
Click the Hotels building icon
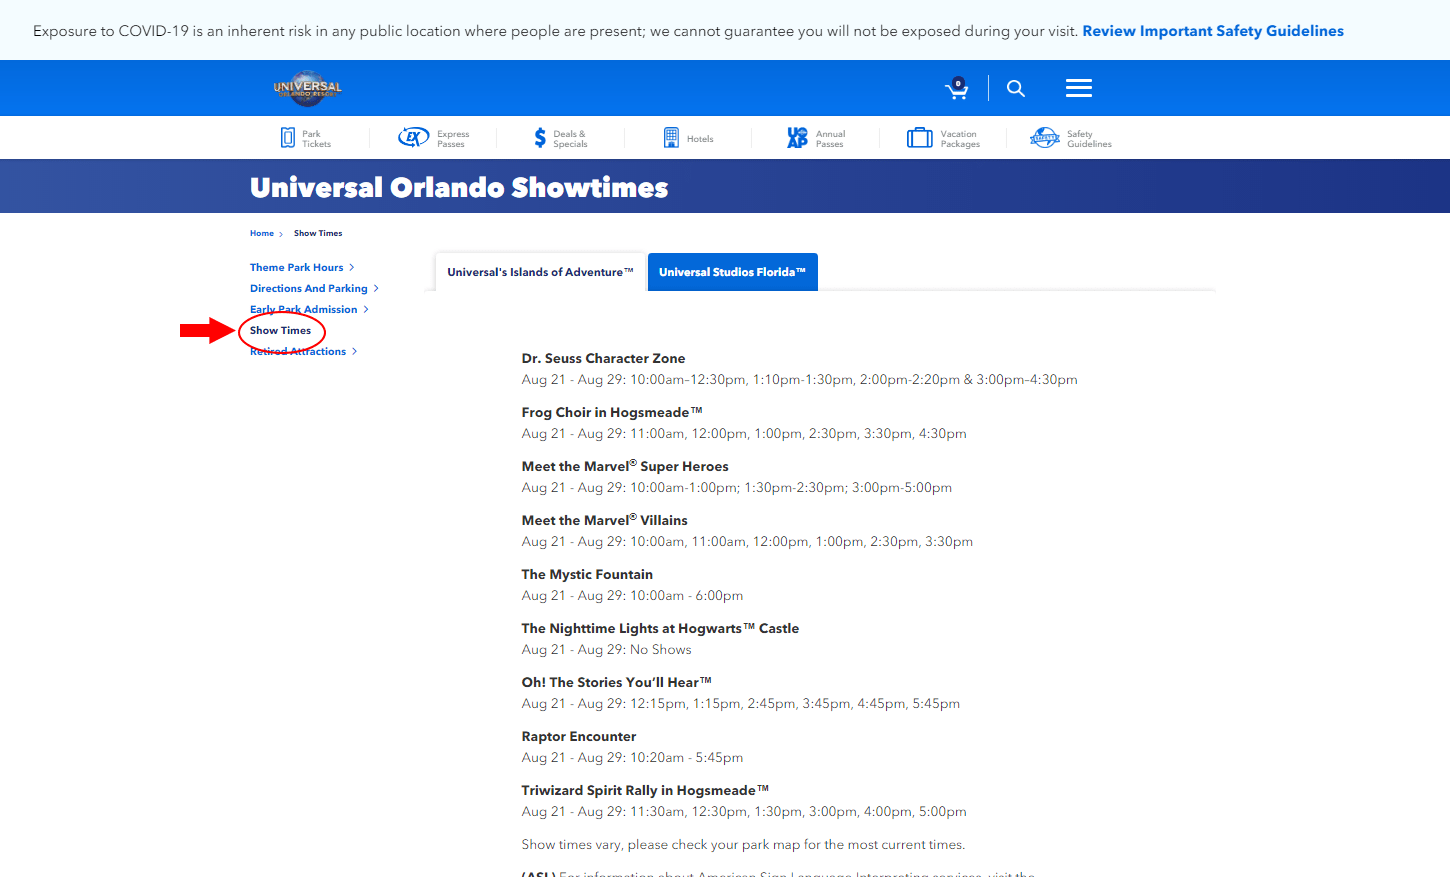pyautogui.click(x=671, y=138)
